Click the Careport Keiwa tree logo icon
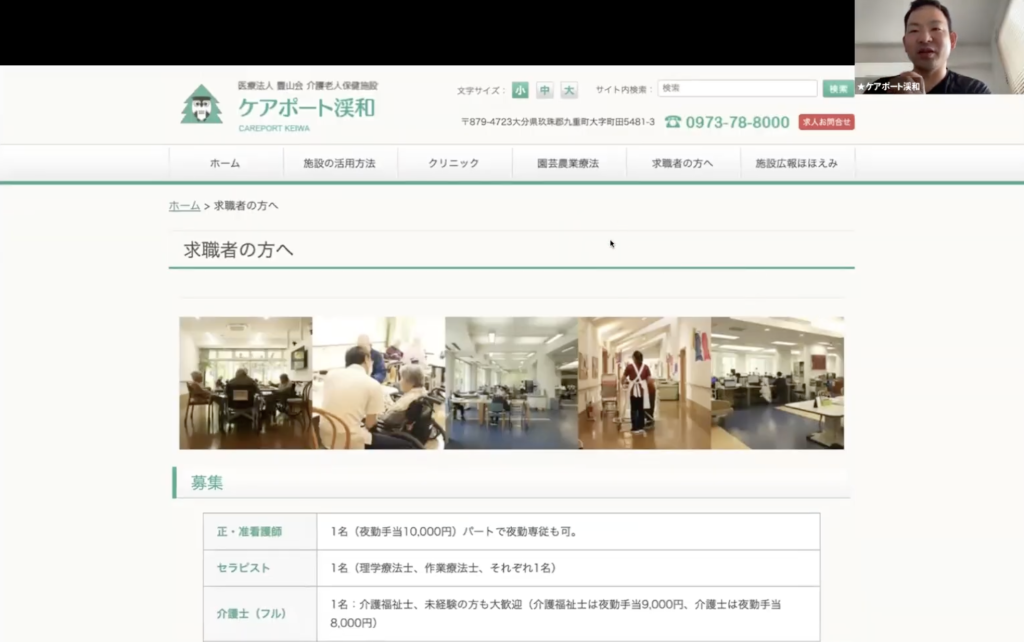Viewport: 1024px width, 642px height. (201, 105)
